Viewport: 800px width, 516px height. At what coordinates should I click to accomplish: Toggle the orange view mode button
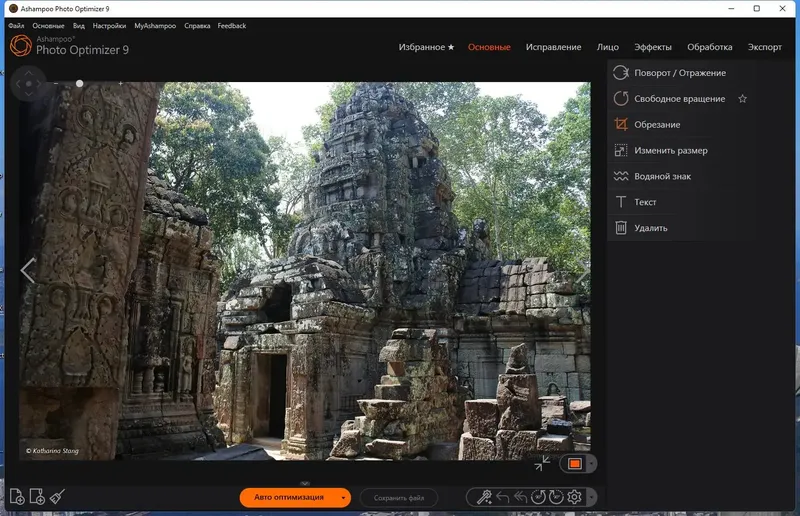click(574, 464)
